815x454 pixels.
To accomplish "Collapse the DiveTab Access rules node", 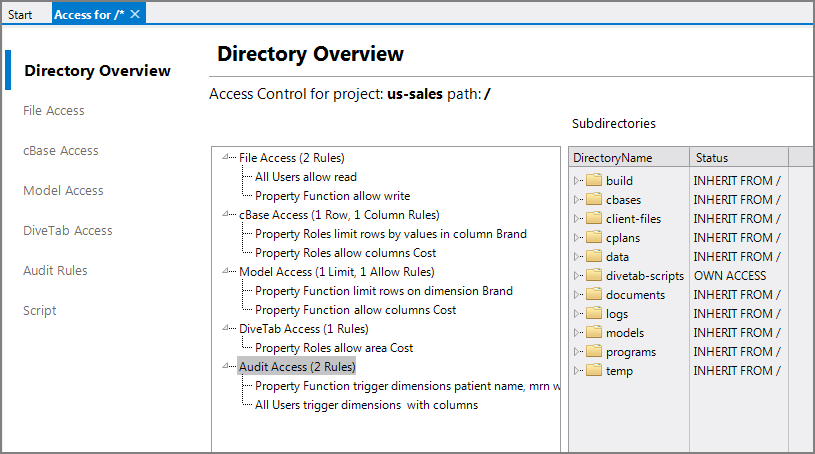I will pos(226,328).
